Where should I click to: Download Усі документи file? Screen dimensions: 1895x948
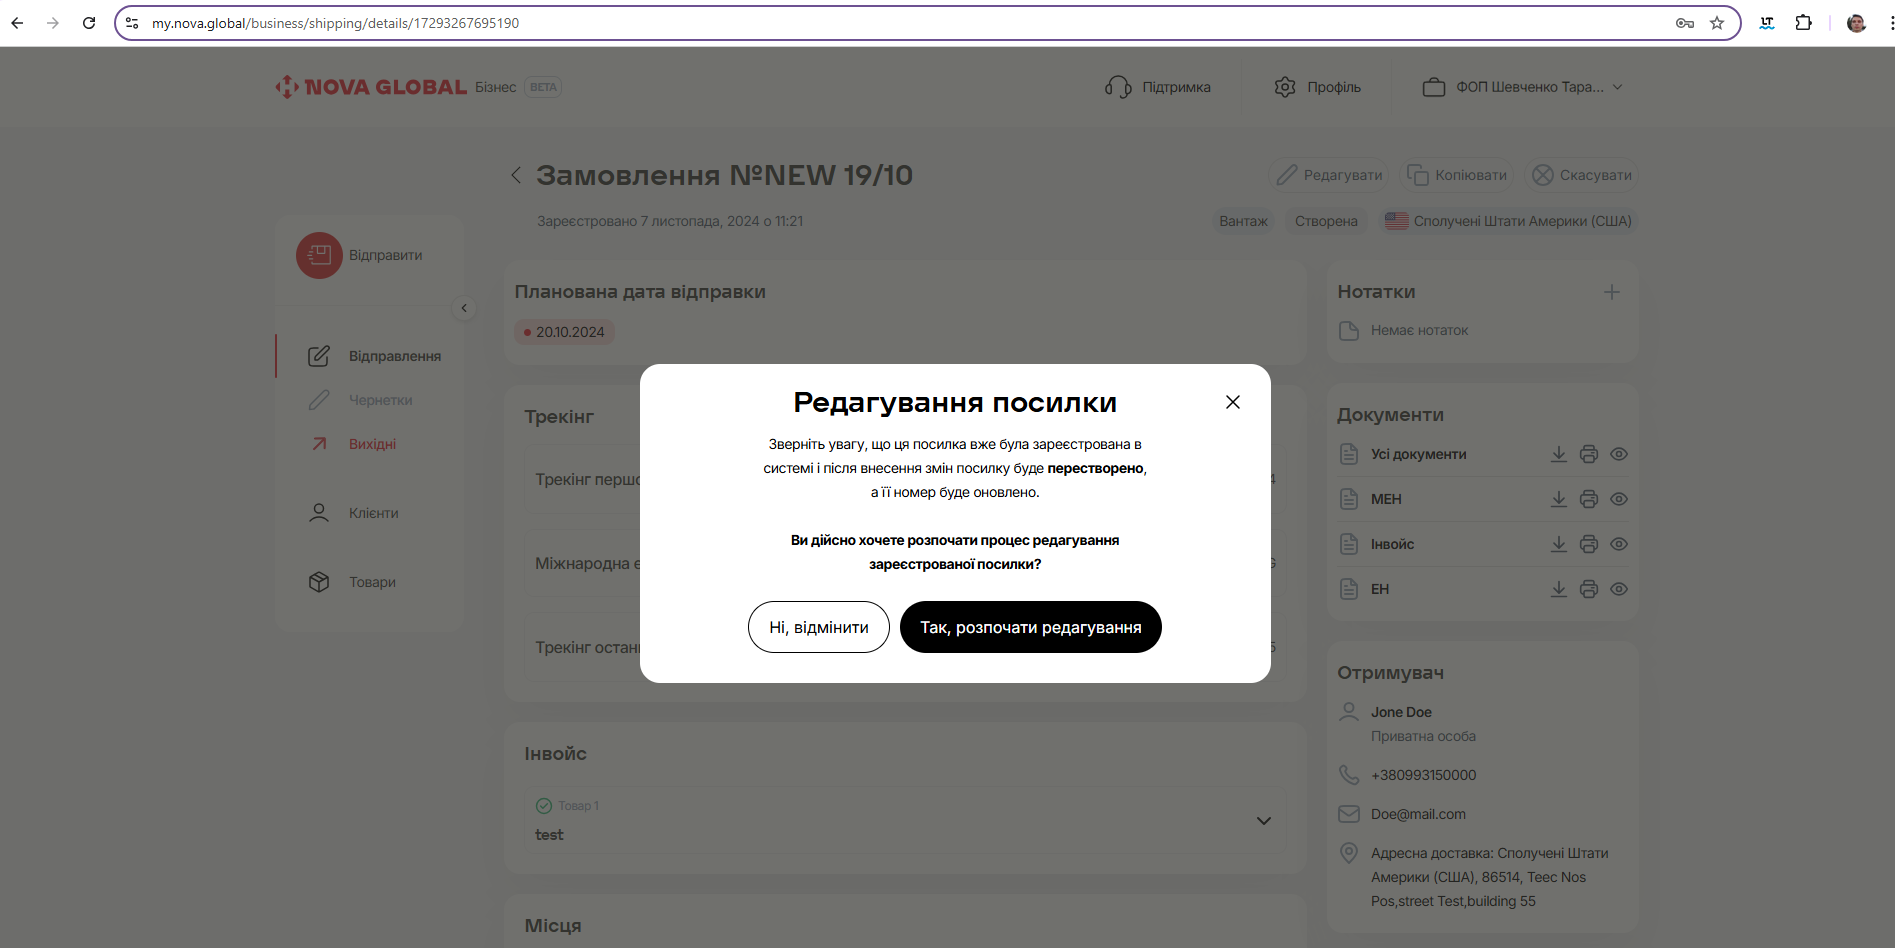pyautogui.click(x=1558, y=454)
